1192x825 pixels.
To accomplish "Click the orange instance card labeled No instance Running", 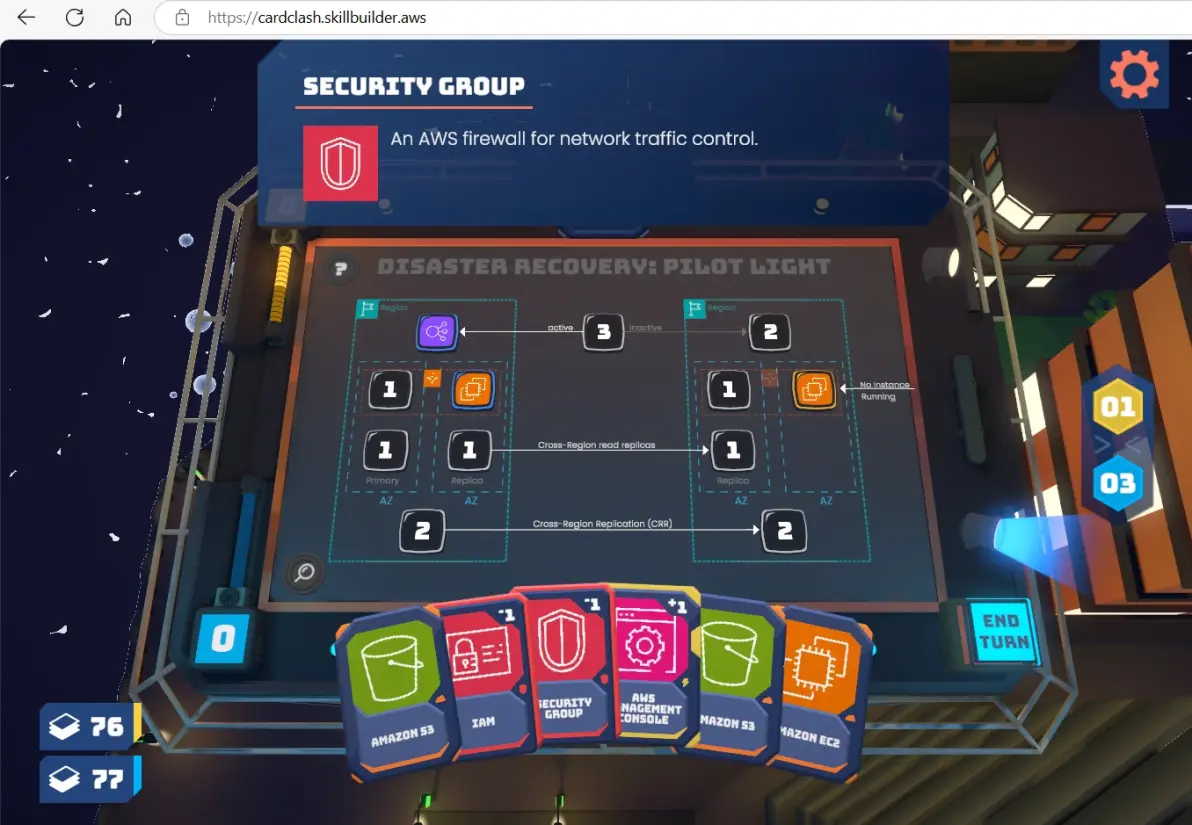I will 813,389.
